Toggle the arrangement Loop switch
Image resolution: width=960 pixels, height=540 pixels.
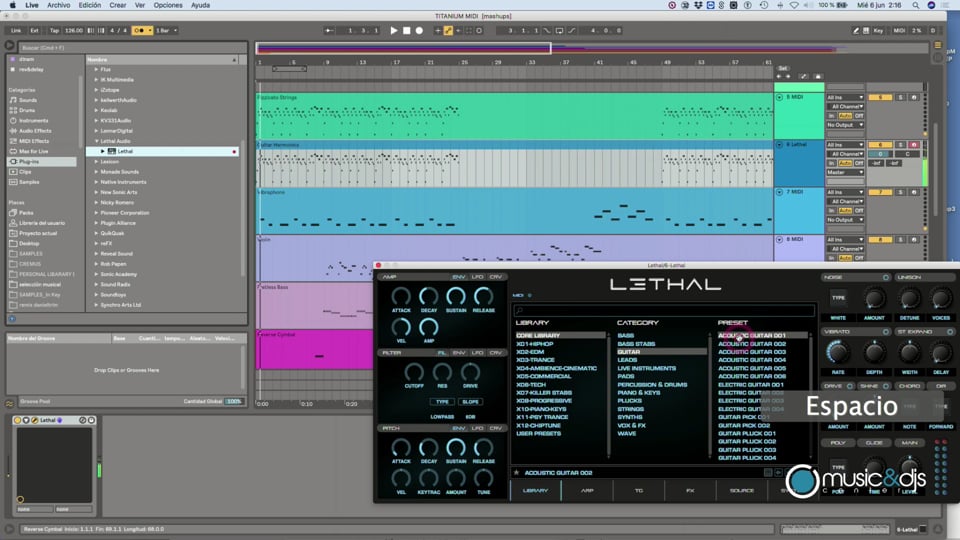(x=559, y=30)
